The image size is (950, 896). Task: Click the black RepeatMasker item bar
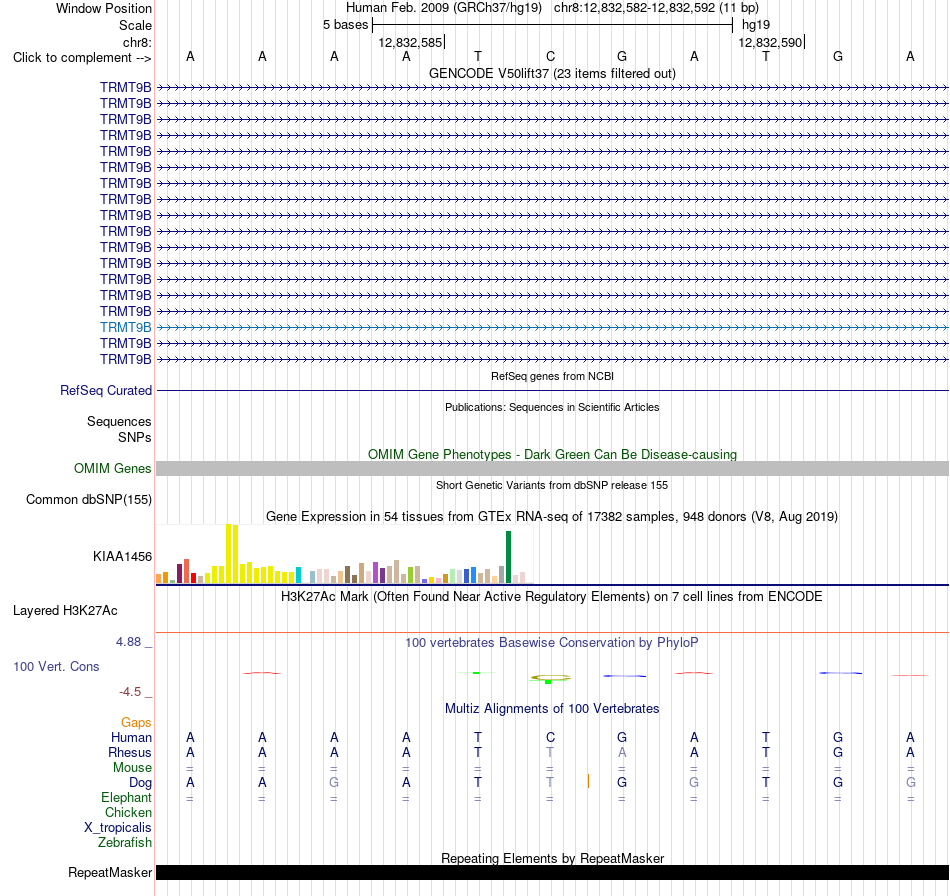point(552,872)
